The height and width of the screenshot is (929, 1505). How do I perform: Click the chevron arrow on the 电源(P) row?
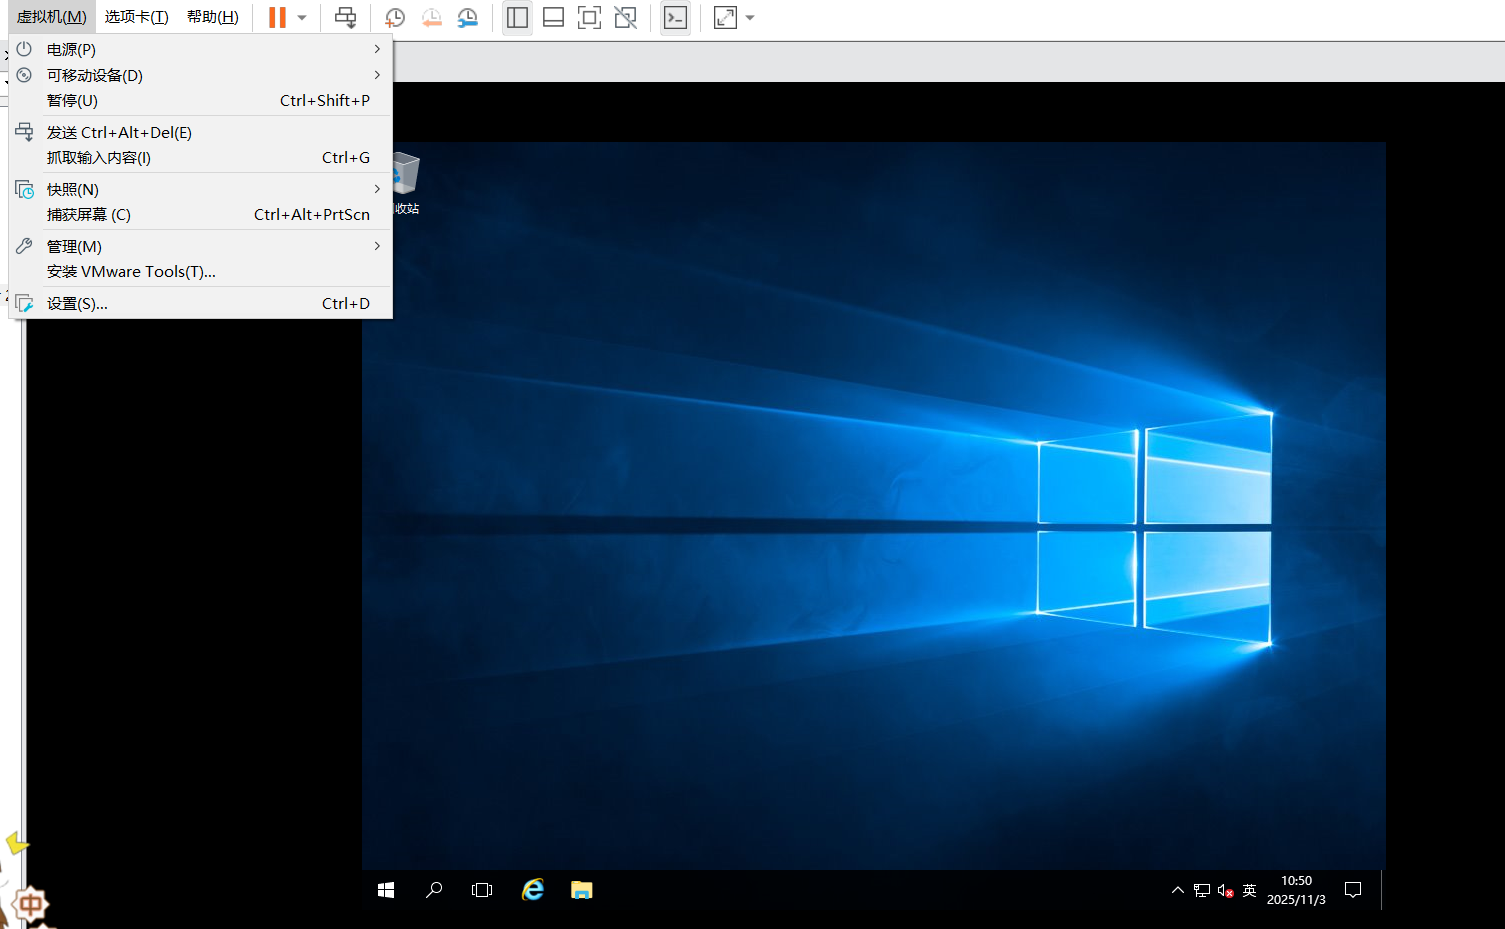click(x=377, y=49)
